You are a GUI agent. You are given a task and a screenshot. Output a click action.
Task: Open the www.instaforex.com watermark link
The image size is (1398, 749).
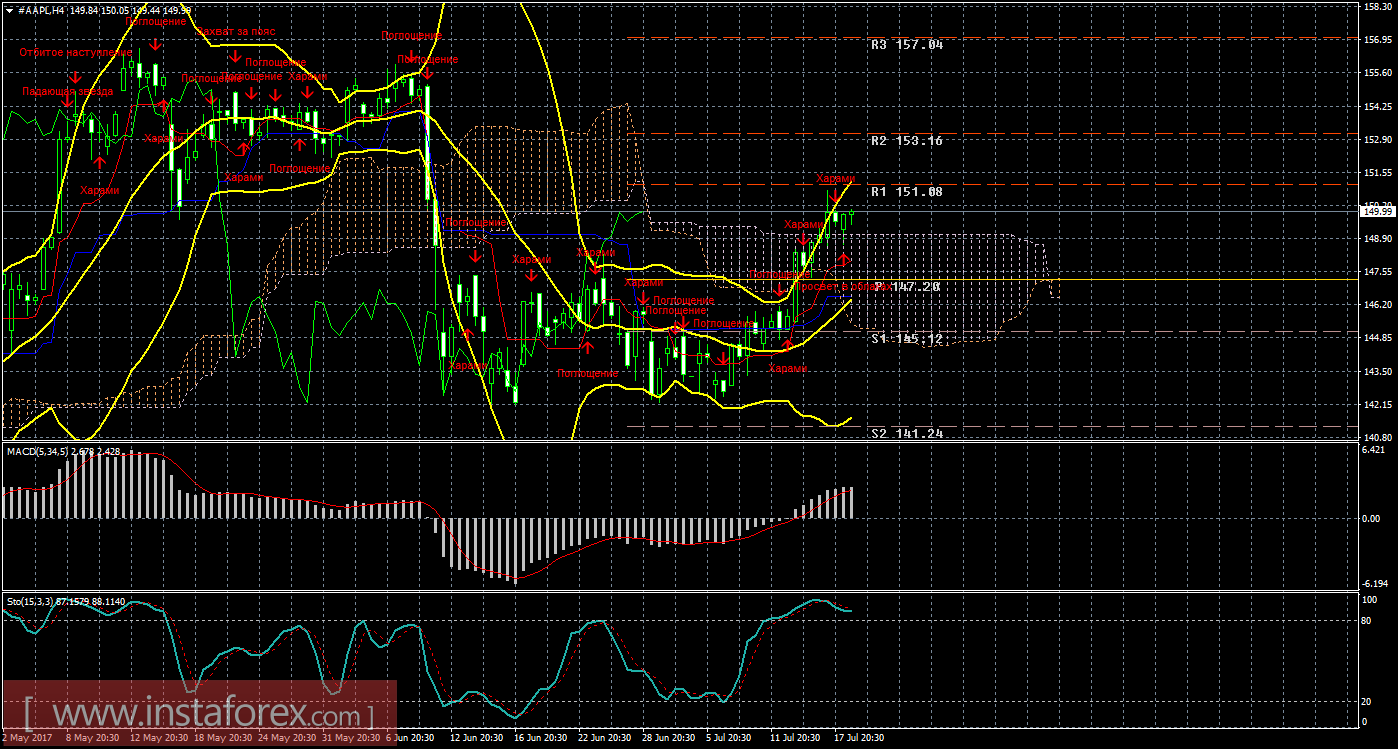tap(200, 716)
